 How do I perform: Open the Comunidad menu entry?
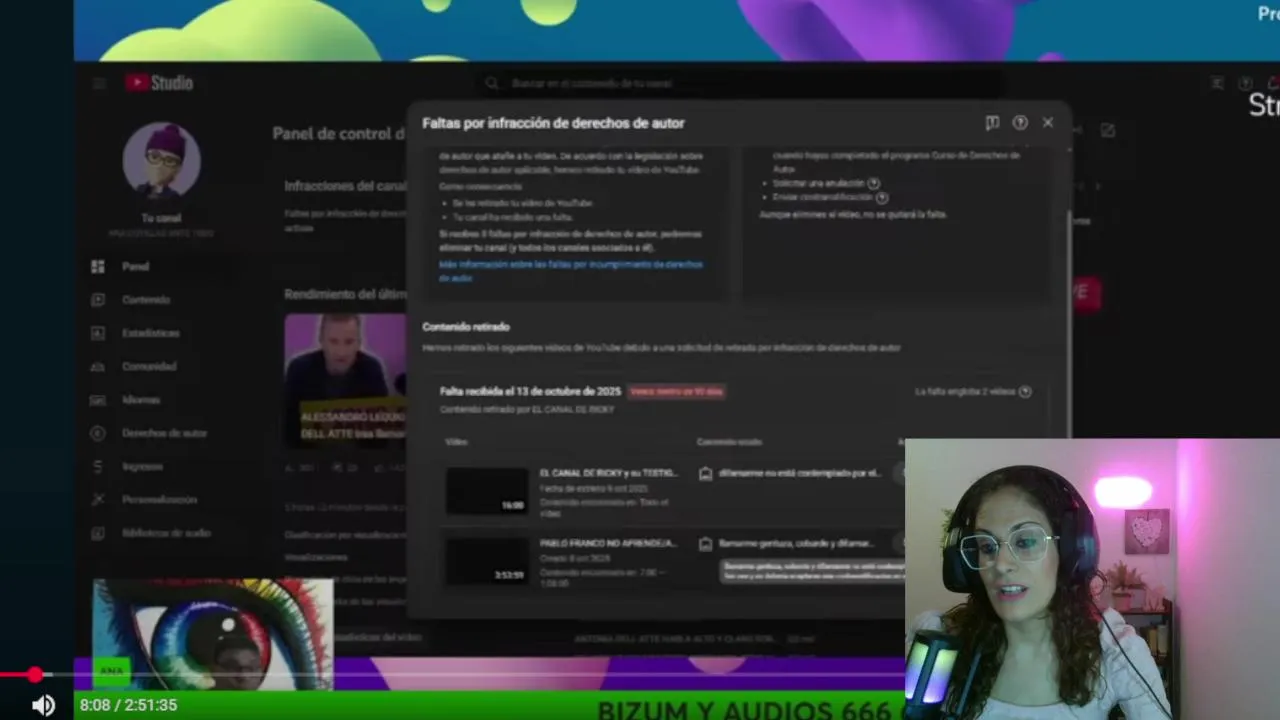coord(149,366)
